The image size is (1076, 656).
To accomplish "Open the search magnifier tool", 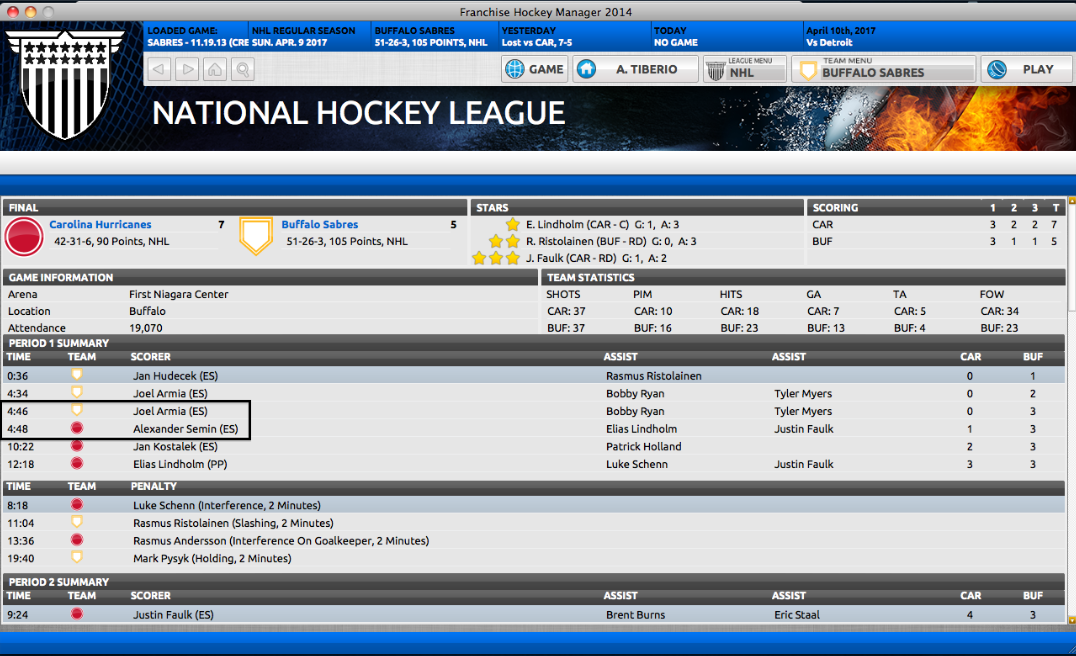I will tap(241, 69).
